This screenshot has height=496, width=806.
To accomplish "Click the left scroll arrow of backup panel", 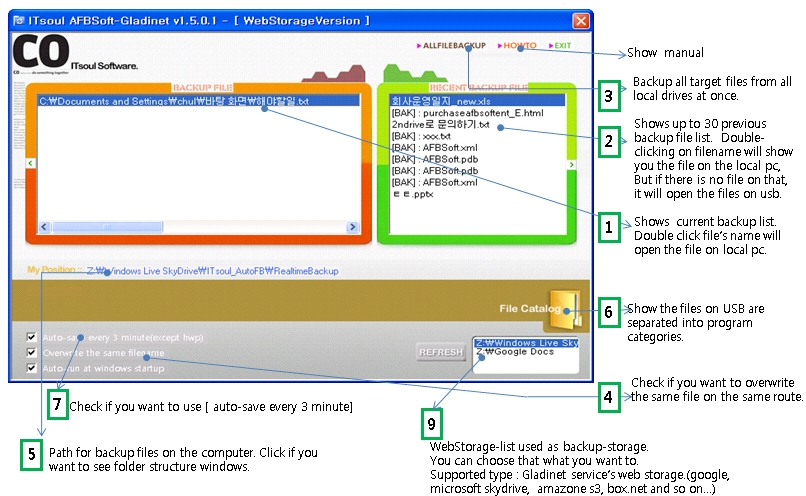I will click(x=30, y=163).
